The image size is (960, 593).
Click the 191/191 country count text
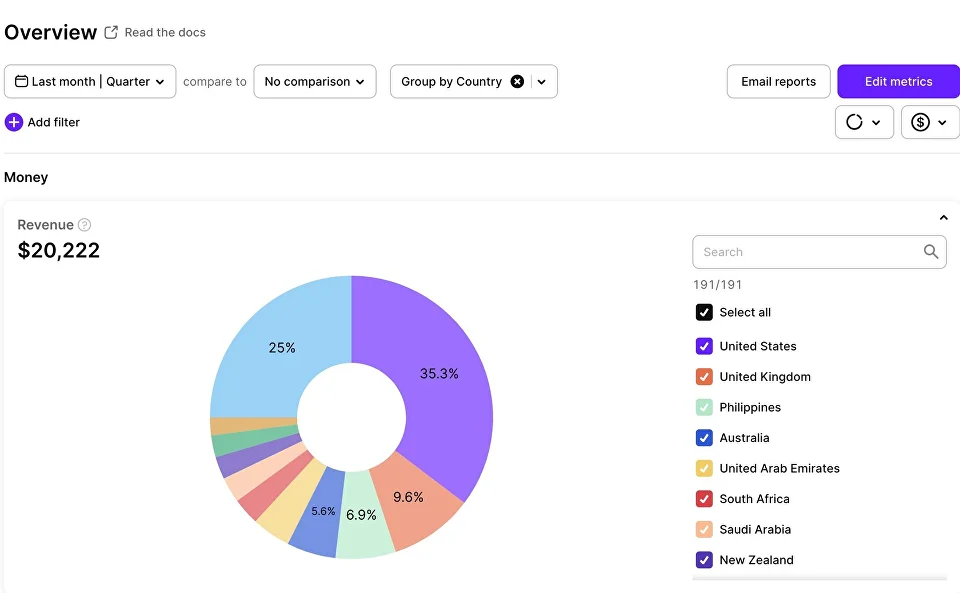click(718, 285)
